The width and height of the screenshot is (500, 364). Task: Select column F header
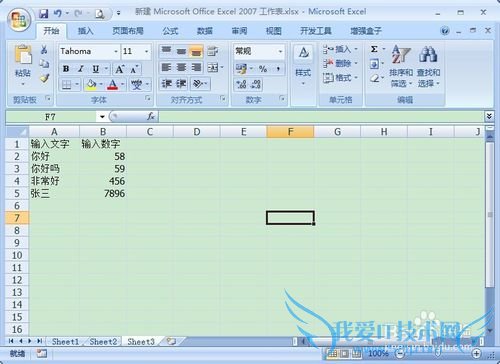coord(290,132)
